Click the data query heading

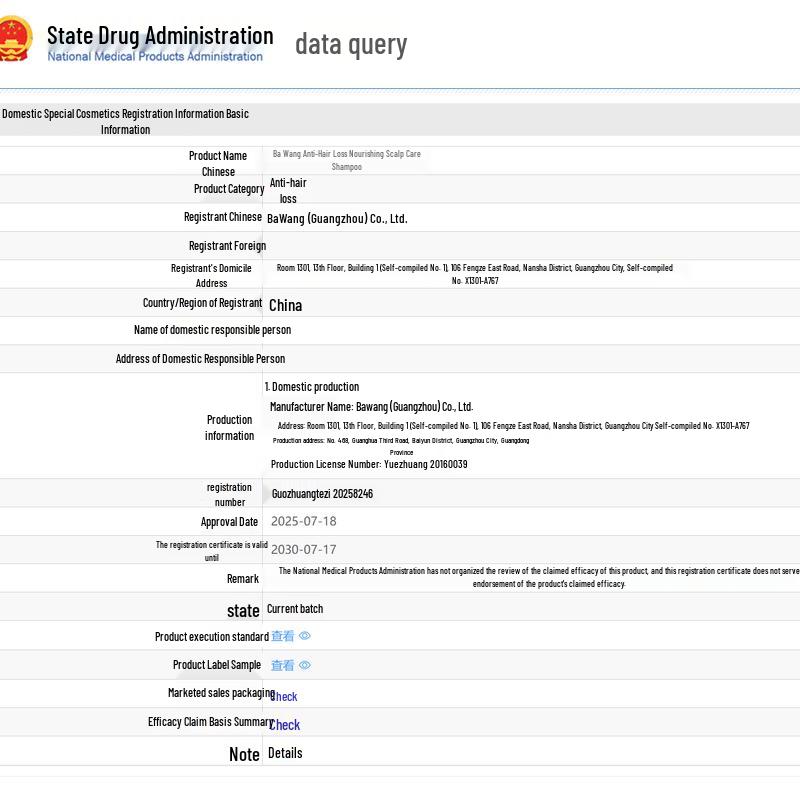(x=351, y=44)
